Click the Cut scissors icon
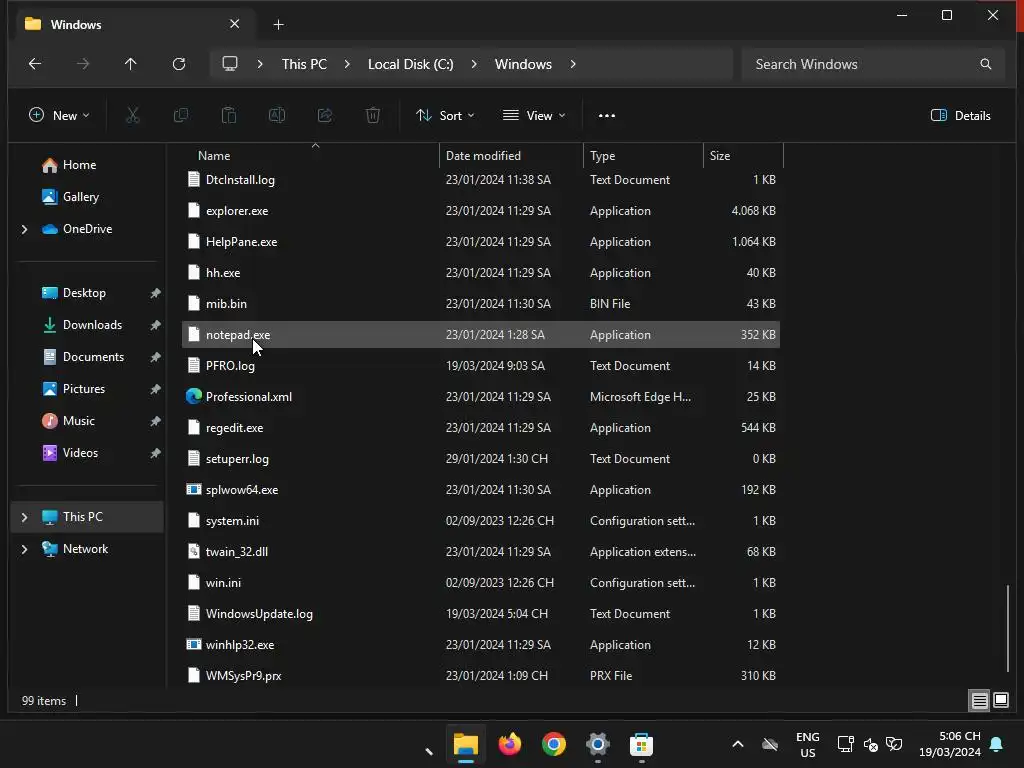 point(133,116)
